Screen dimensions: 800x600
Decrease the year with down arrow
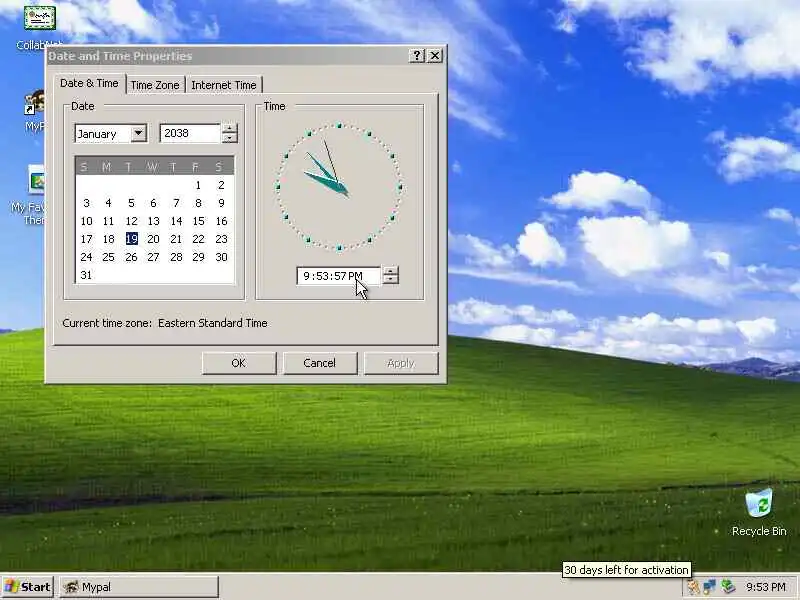point(230,138)
